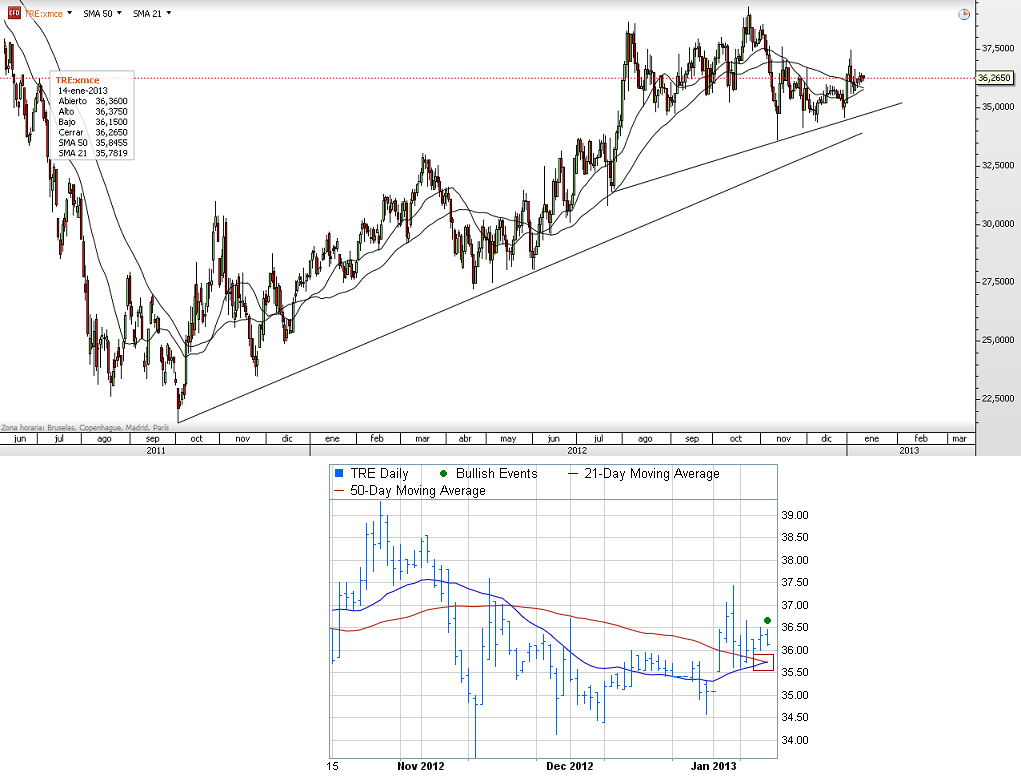
Task: Click the clock icon at chart corner
Action: point(964,14)
